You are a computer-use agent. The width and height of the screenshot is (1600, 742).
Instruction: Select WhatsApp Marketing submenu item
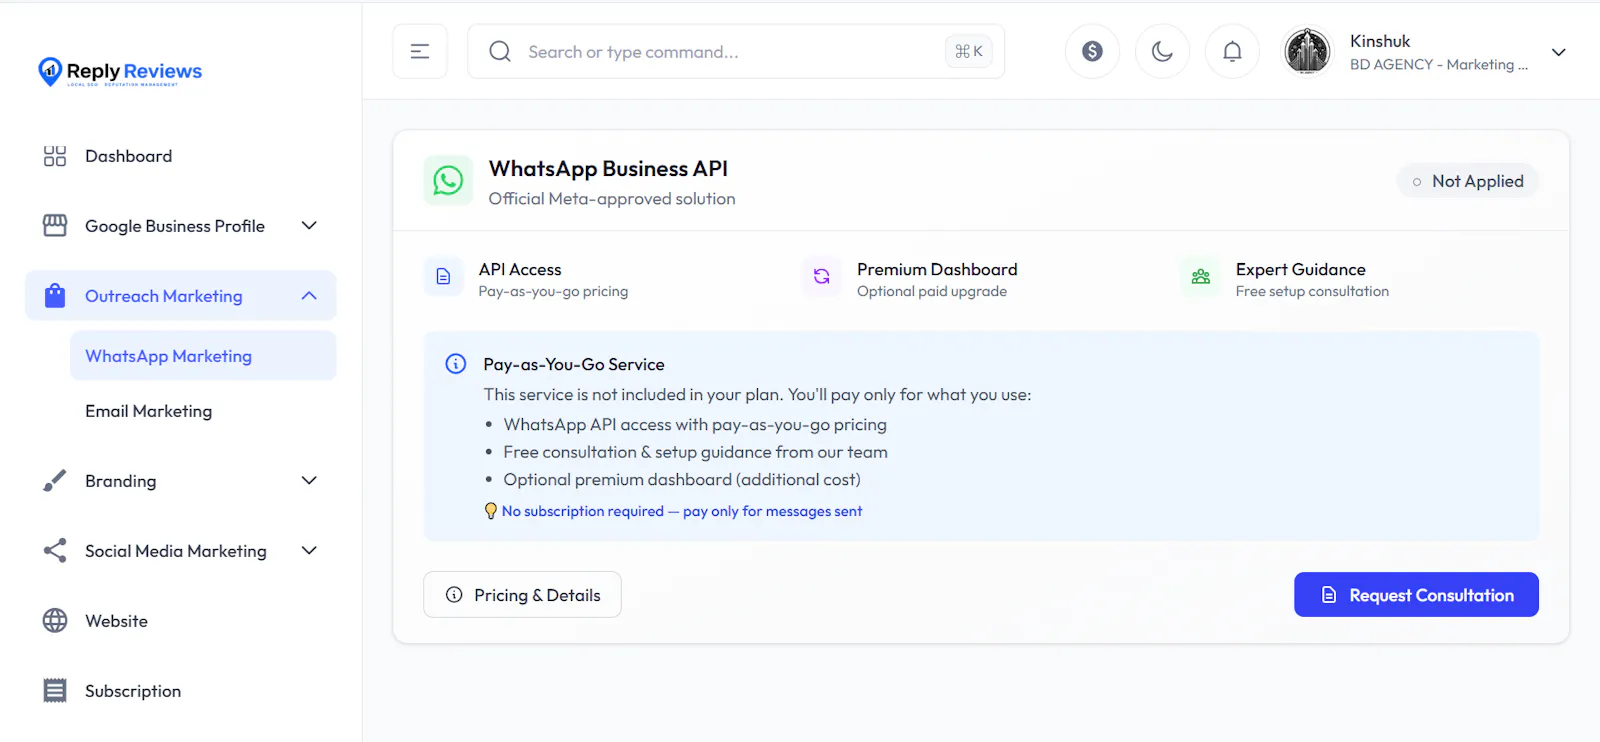[203, 356]
